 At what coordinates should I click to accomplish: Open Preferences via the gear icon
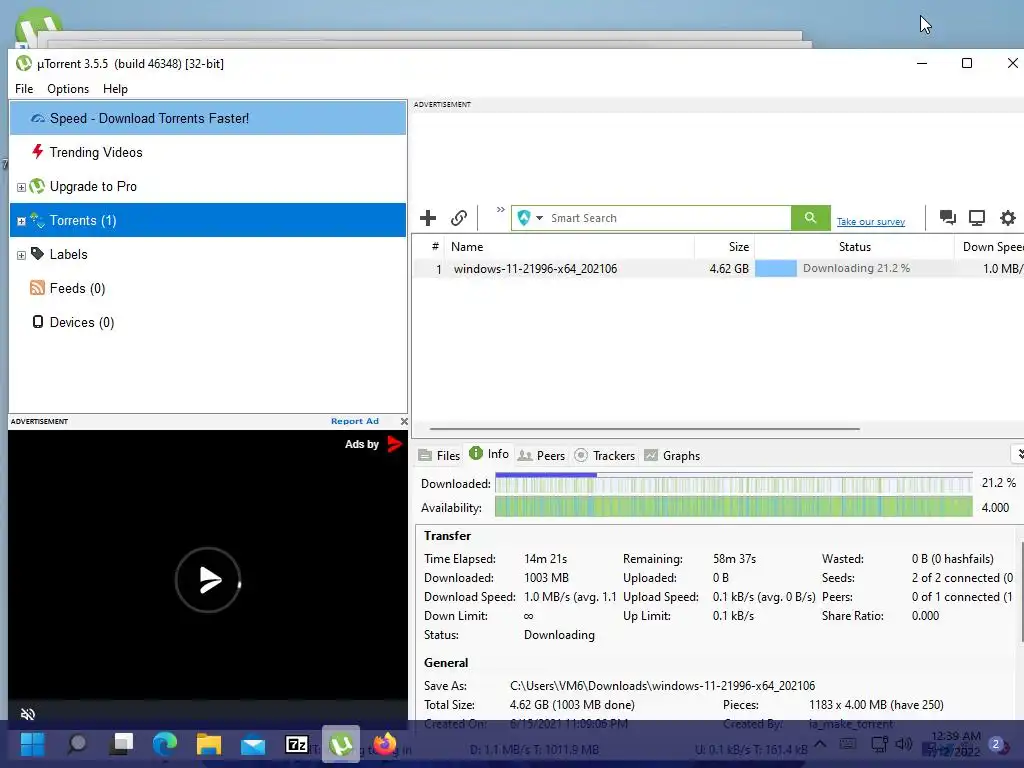tap(1008, 217)
